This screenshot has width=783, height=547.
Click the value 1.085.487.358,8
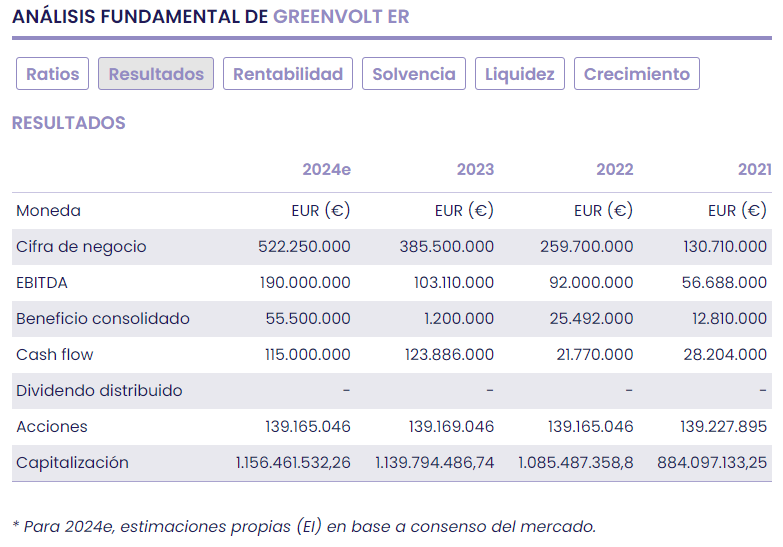[x=576, y=463]
